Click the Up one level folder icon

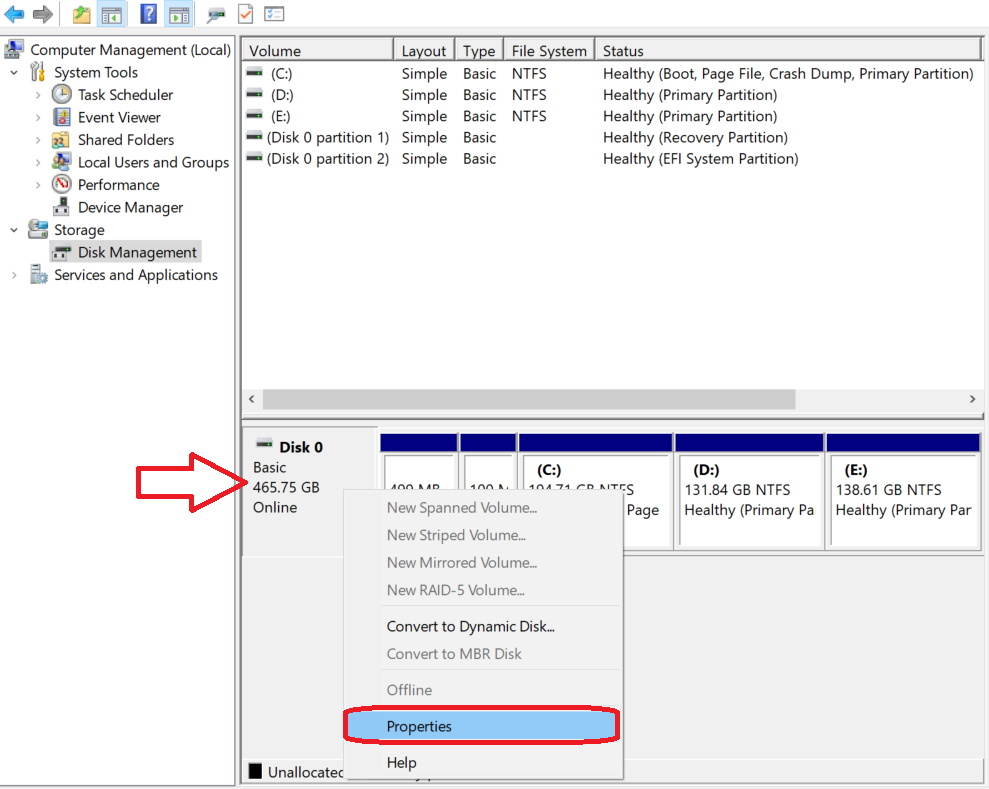(x=81, y=14)
